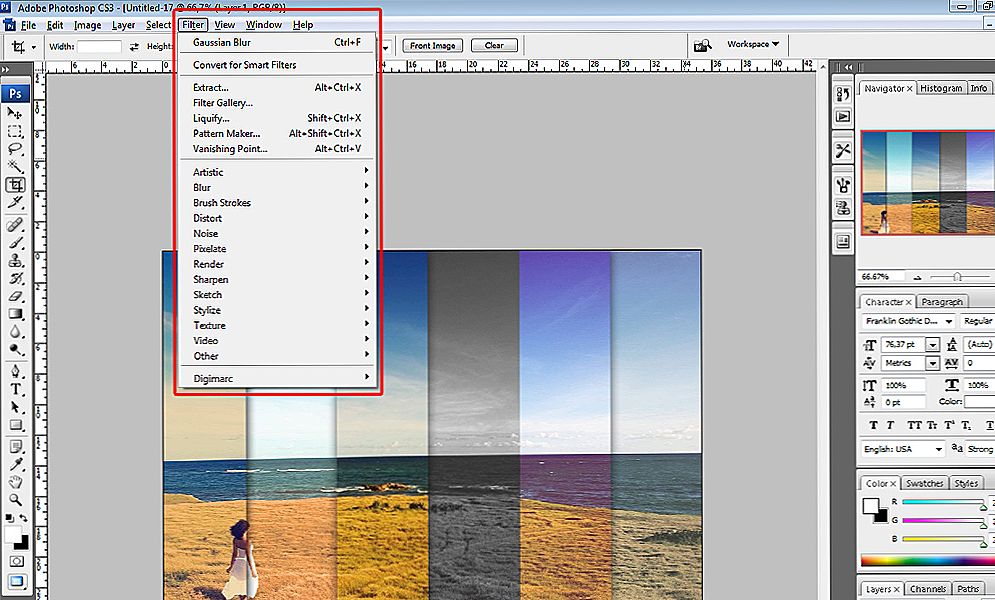Select the Crop tool in the toolbox
Image resolution: width=995 pixels, height=600 pixels.
click(x=15, y=185)
